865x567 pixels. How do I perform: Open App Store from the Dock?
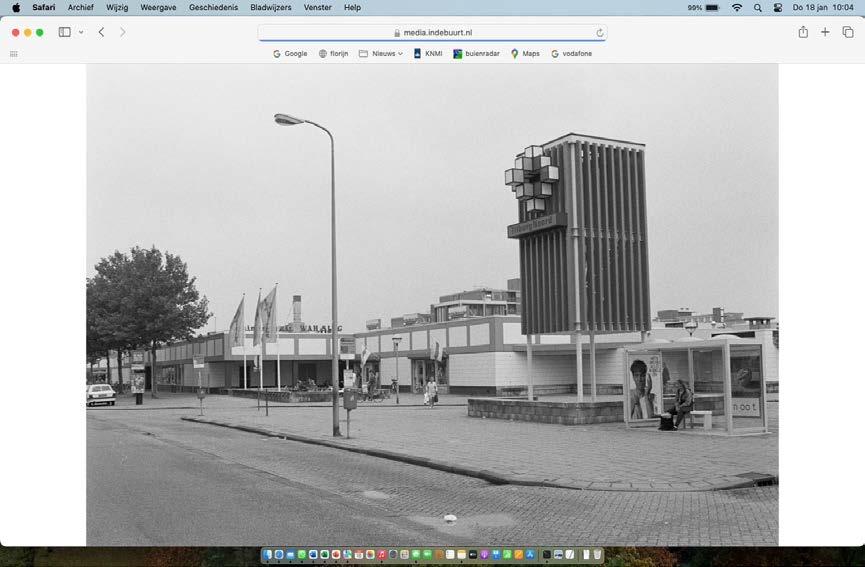(x=530, y=554)
